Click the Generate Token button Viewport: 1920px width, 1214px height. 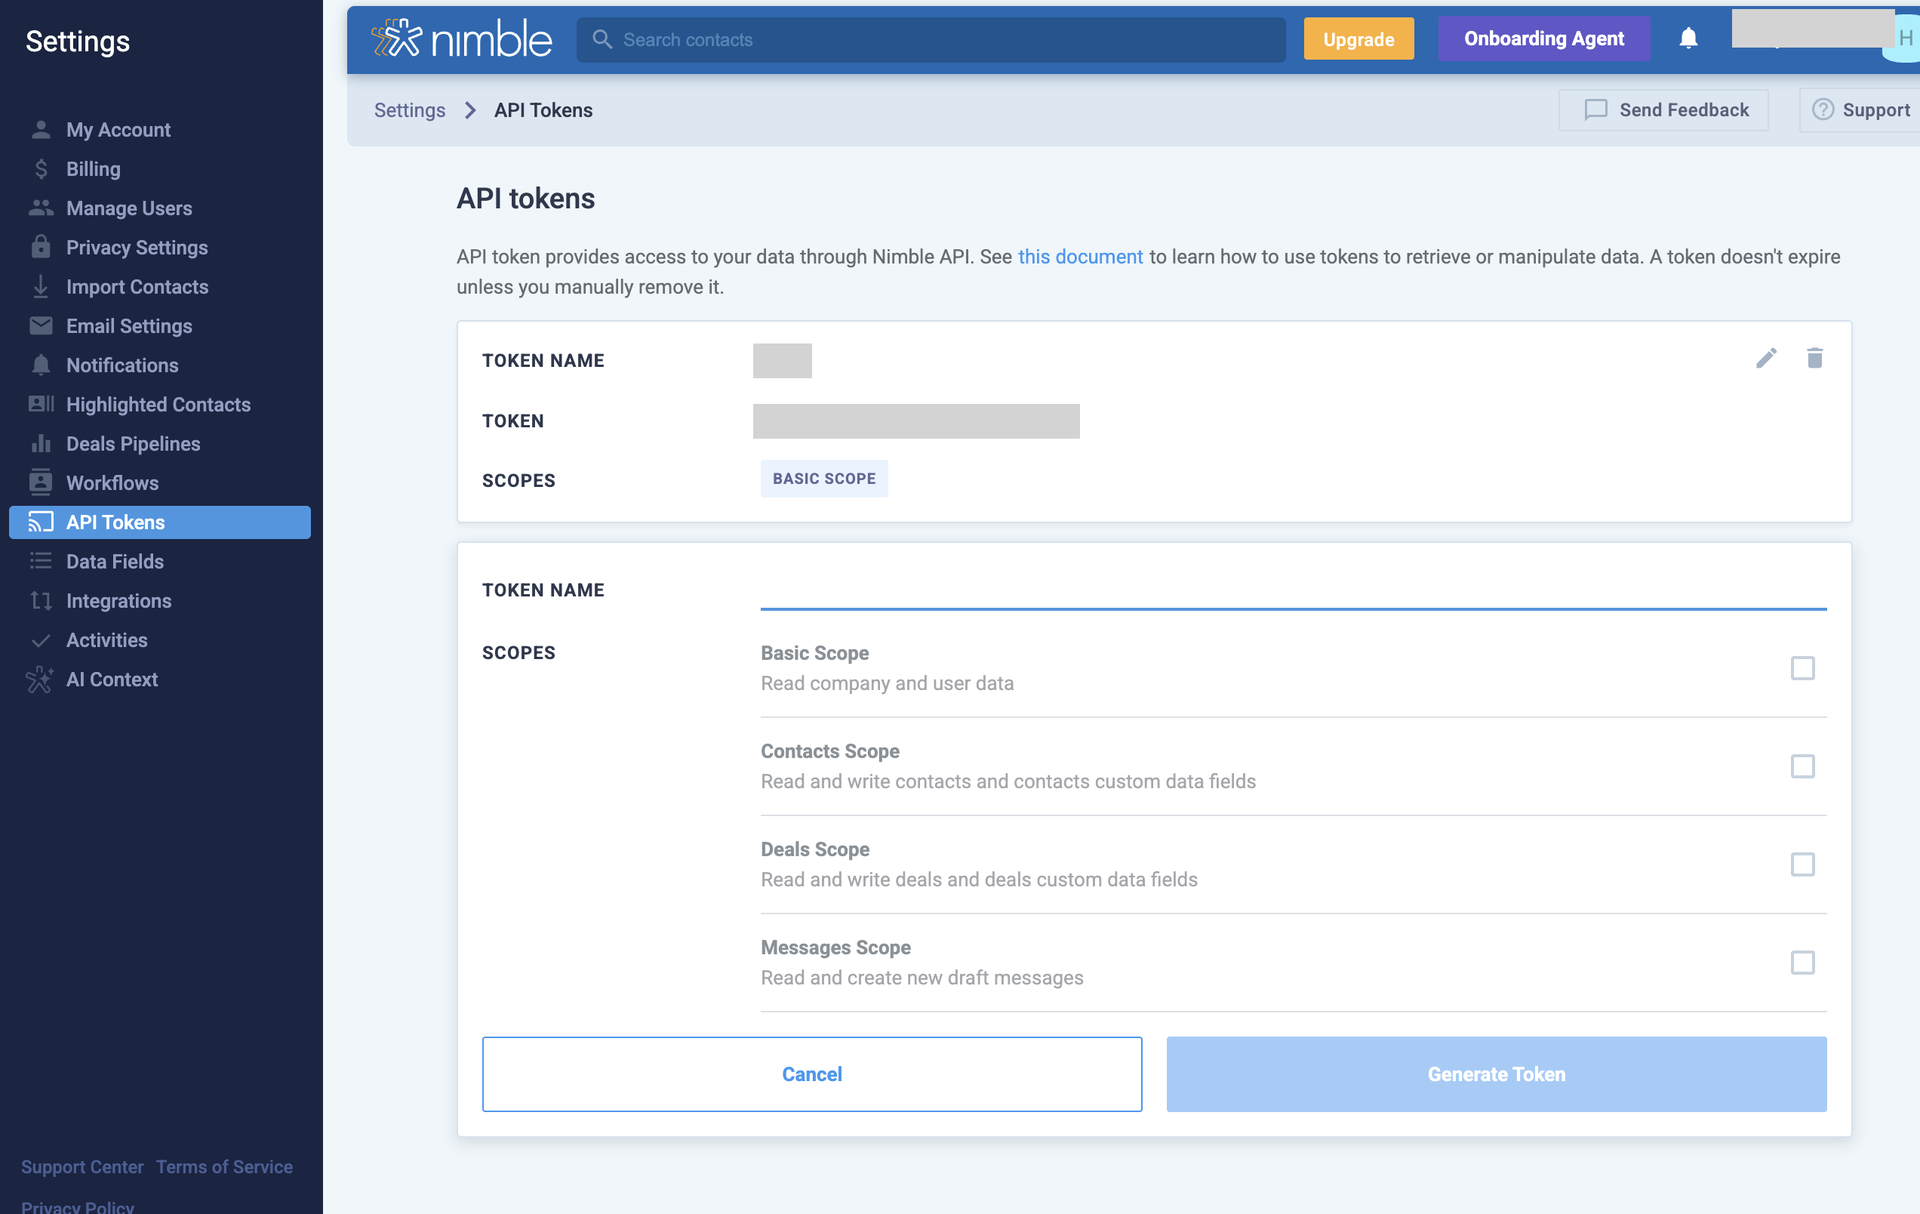click(x=1496, y=1074)
